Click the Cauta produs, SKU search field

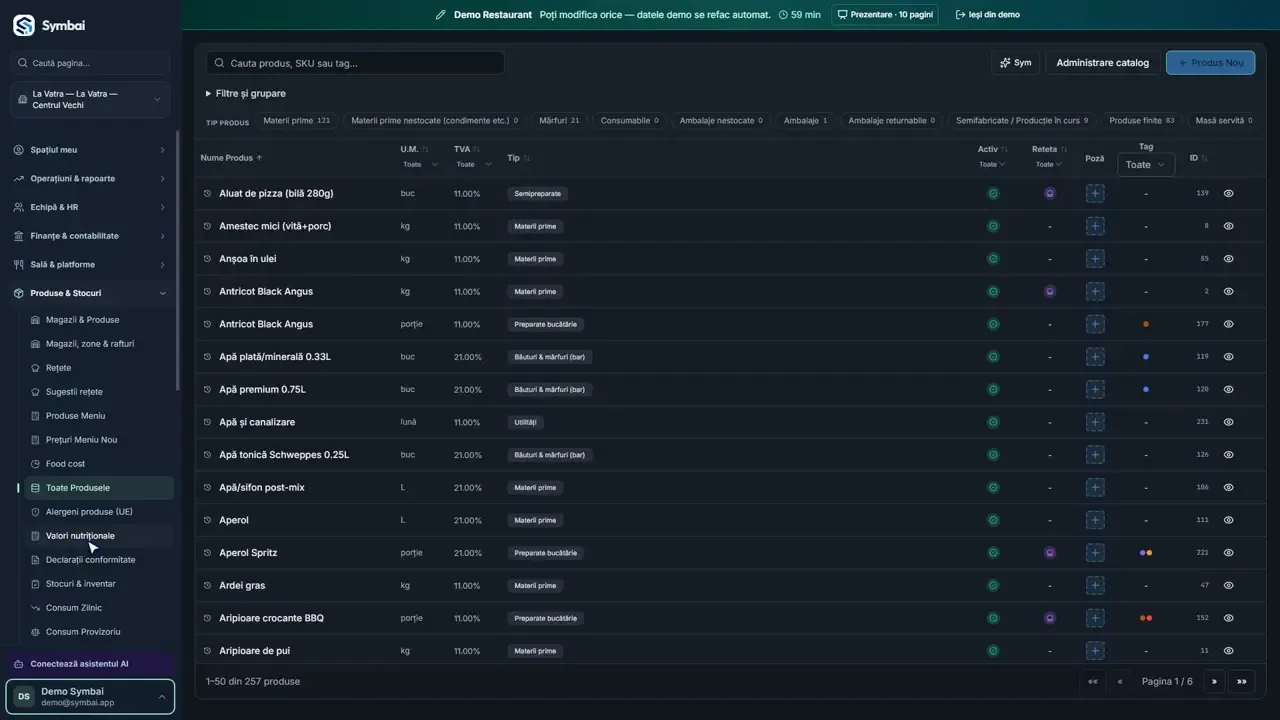tap(355, 63)
